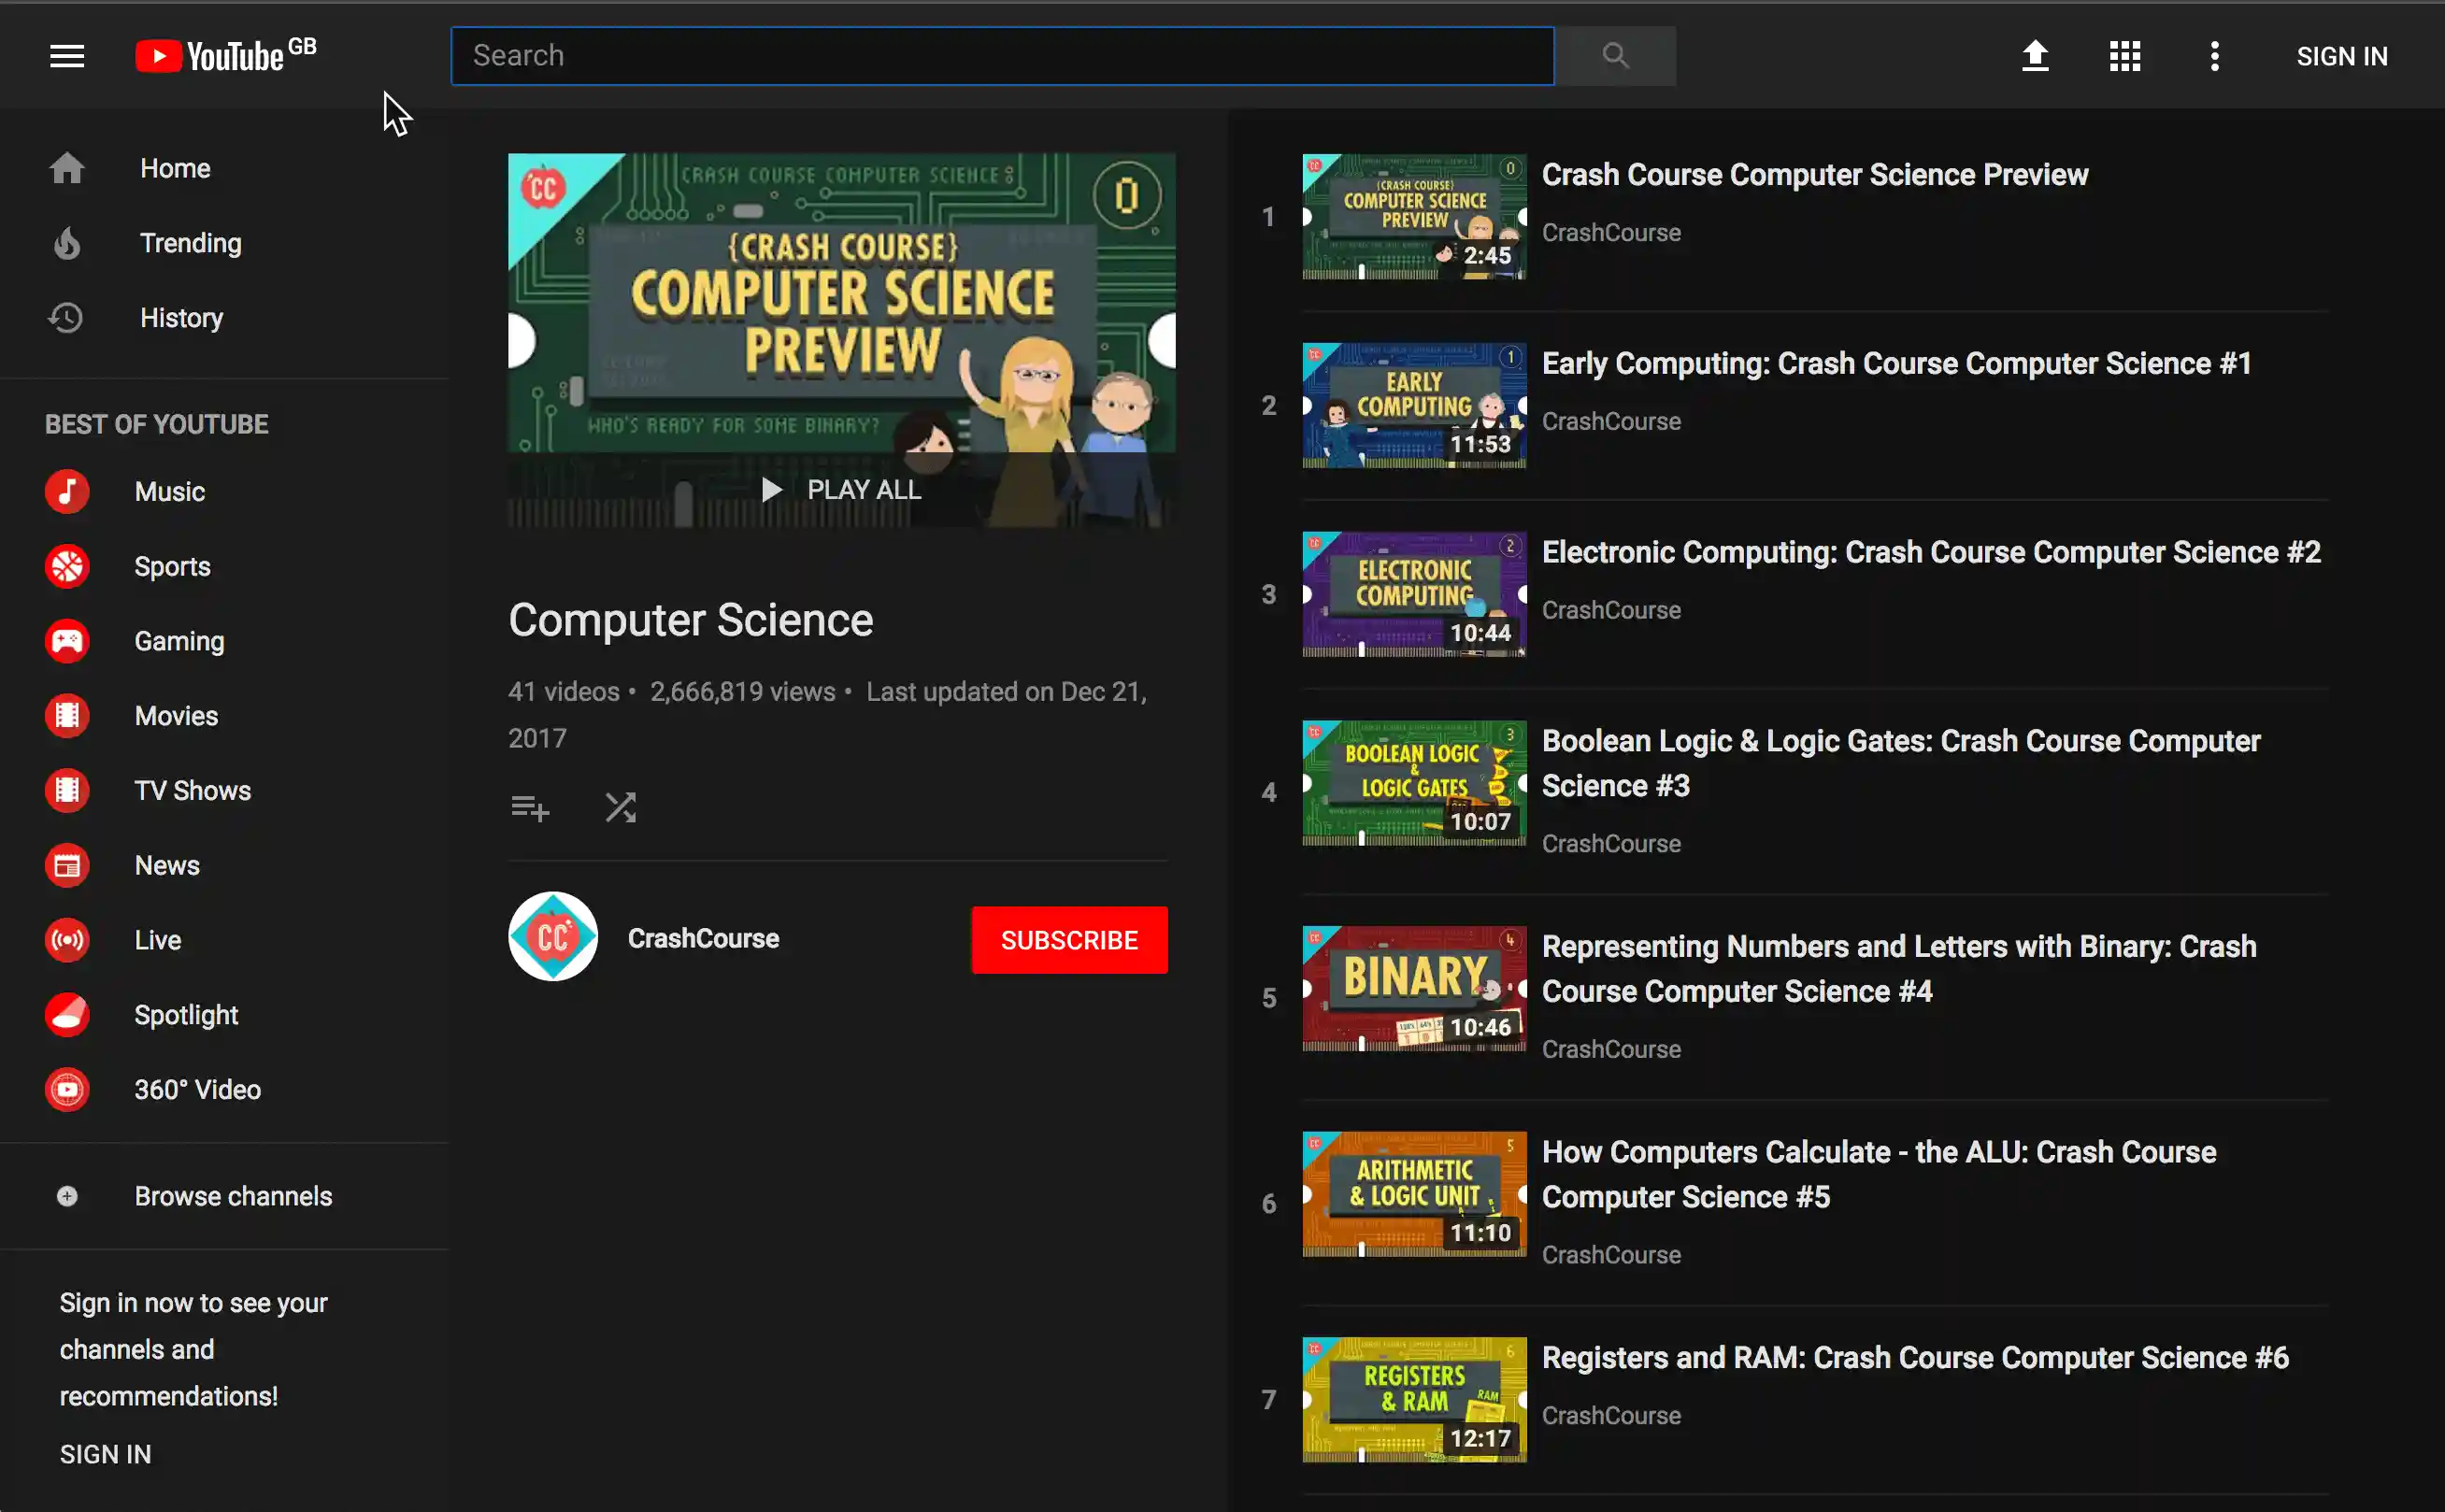Select the 360° Video icon
The height and width of the screenshot is (1512, 2445).
coord(66,1089)
